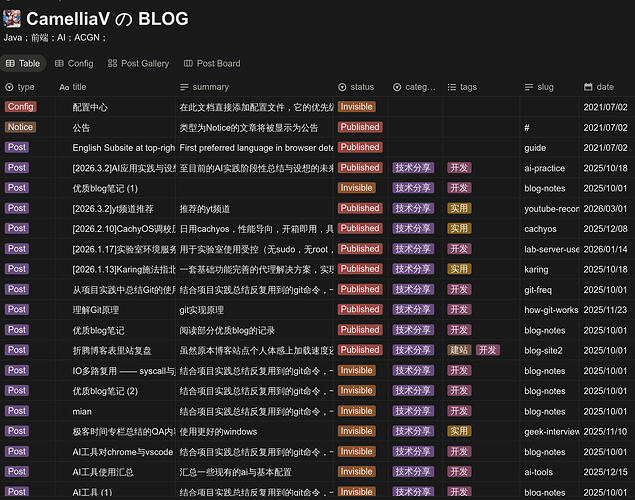Image resolution: width=635 pixels, height=500 pixels.
Task: Click the summary column lines icon
Action: (184, 87)
